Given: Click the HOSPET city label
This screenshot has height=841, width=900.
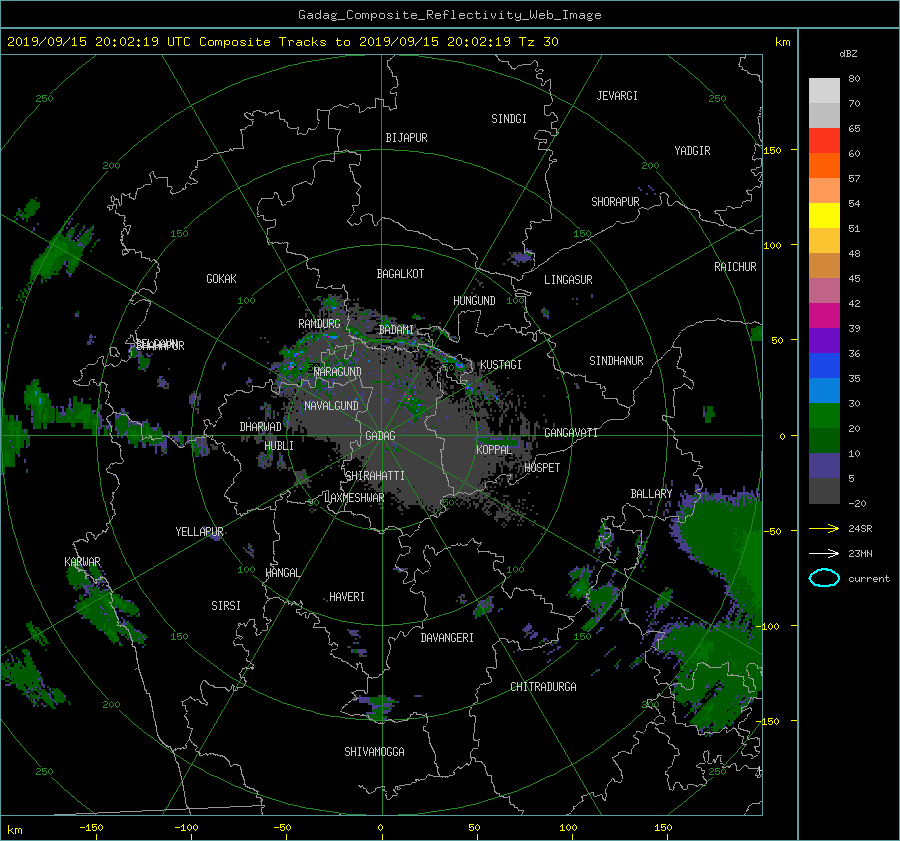Looking at the screenshot, I should [x=541, y=467].
